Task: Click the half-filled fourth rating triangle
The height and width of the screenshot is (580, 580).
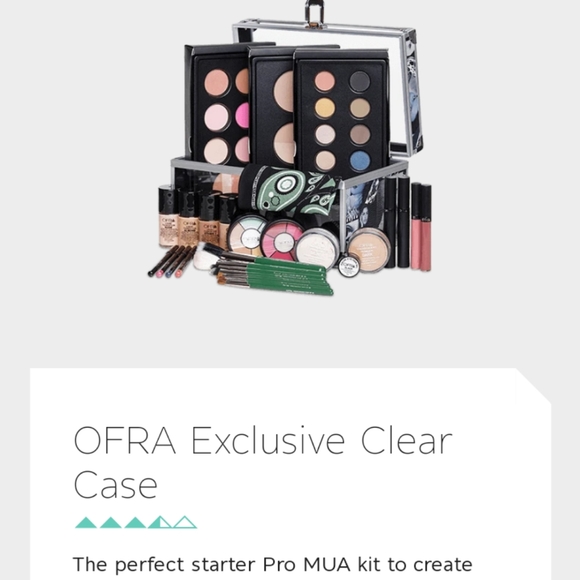Action: [160, 522]
